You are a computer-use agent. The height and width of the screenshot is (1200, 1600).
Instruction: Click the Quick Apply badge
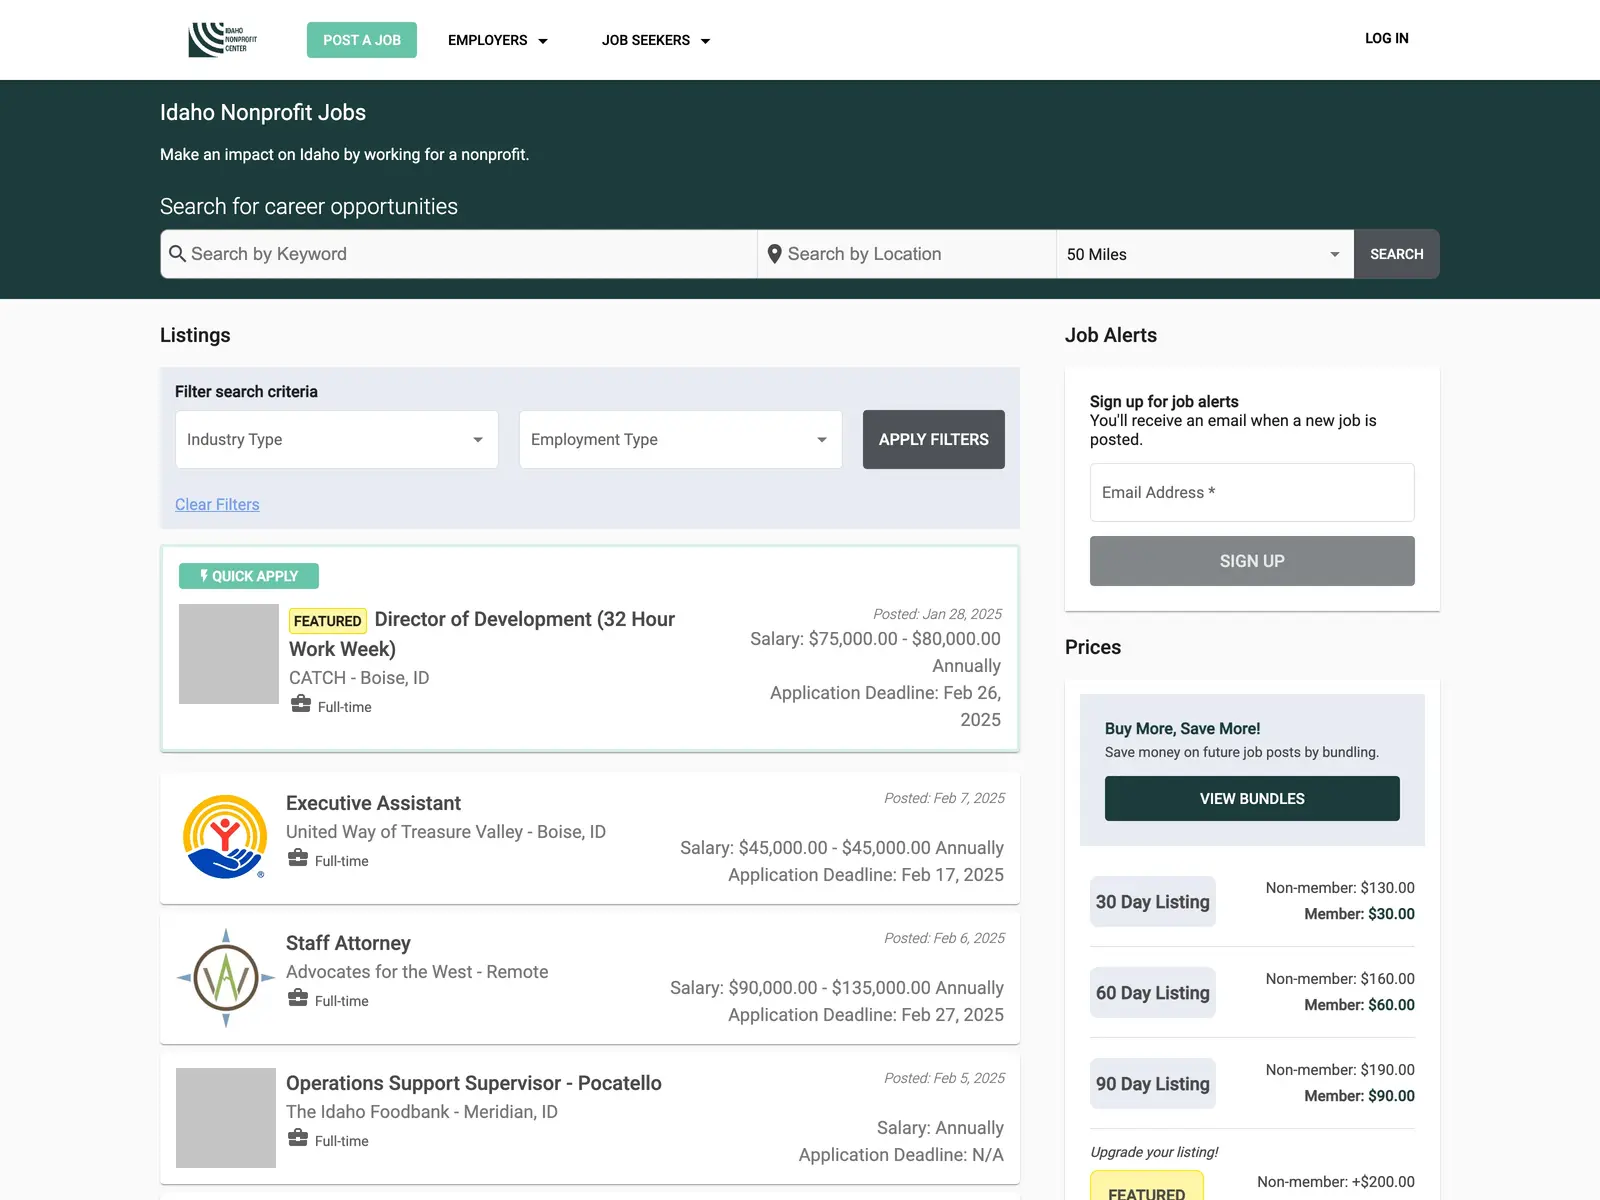point(249,576)
